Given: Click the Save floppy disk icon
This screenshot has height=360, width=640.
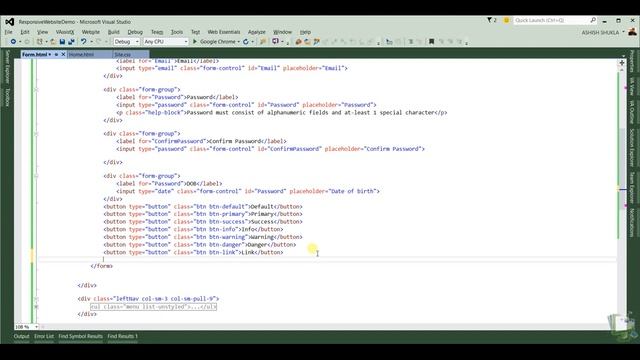Looking at the screenshot, I should pos(62,42).
